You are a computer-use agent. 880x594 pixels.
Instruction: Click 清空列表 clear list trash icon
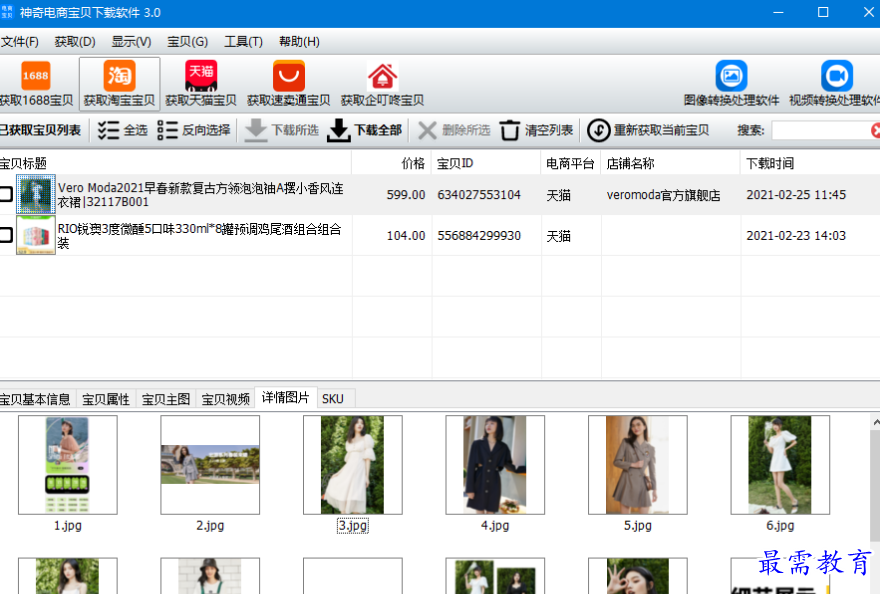pos(510,130)
